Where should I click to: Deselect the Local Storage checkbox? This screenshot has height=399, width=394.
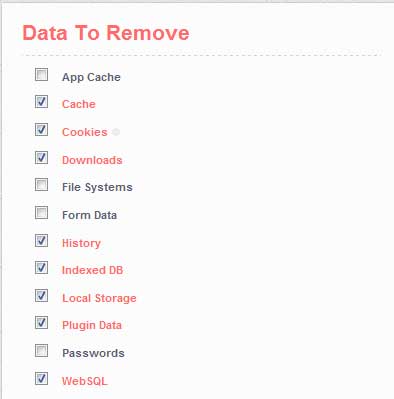[41, 296]
